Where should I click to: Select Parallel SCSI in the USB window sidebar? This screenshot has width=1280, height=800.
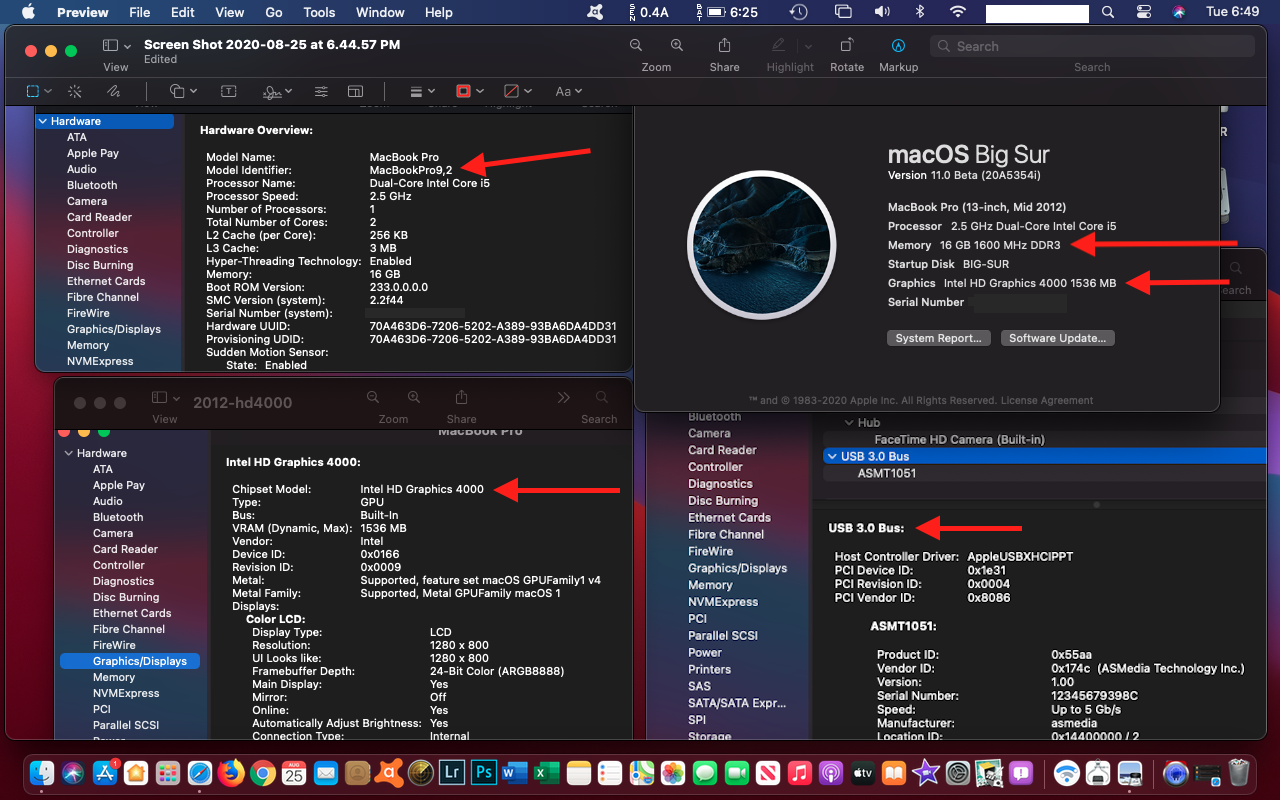point(723,635)
